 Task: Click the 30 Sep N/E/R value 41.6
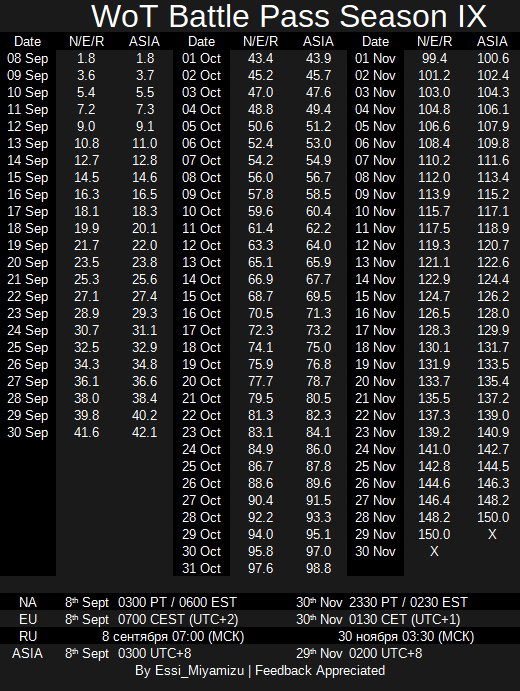tap(86, 432)
